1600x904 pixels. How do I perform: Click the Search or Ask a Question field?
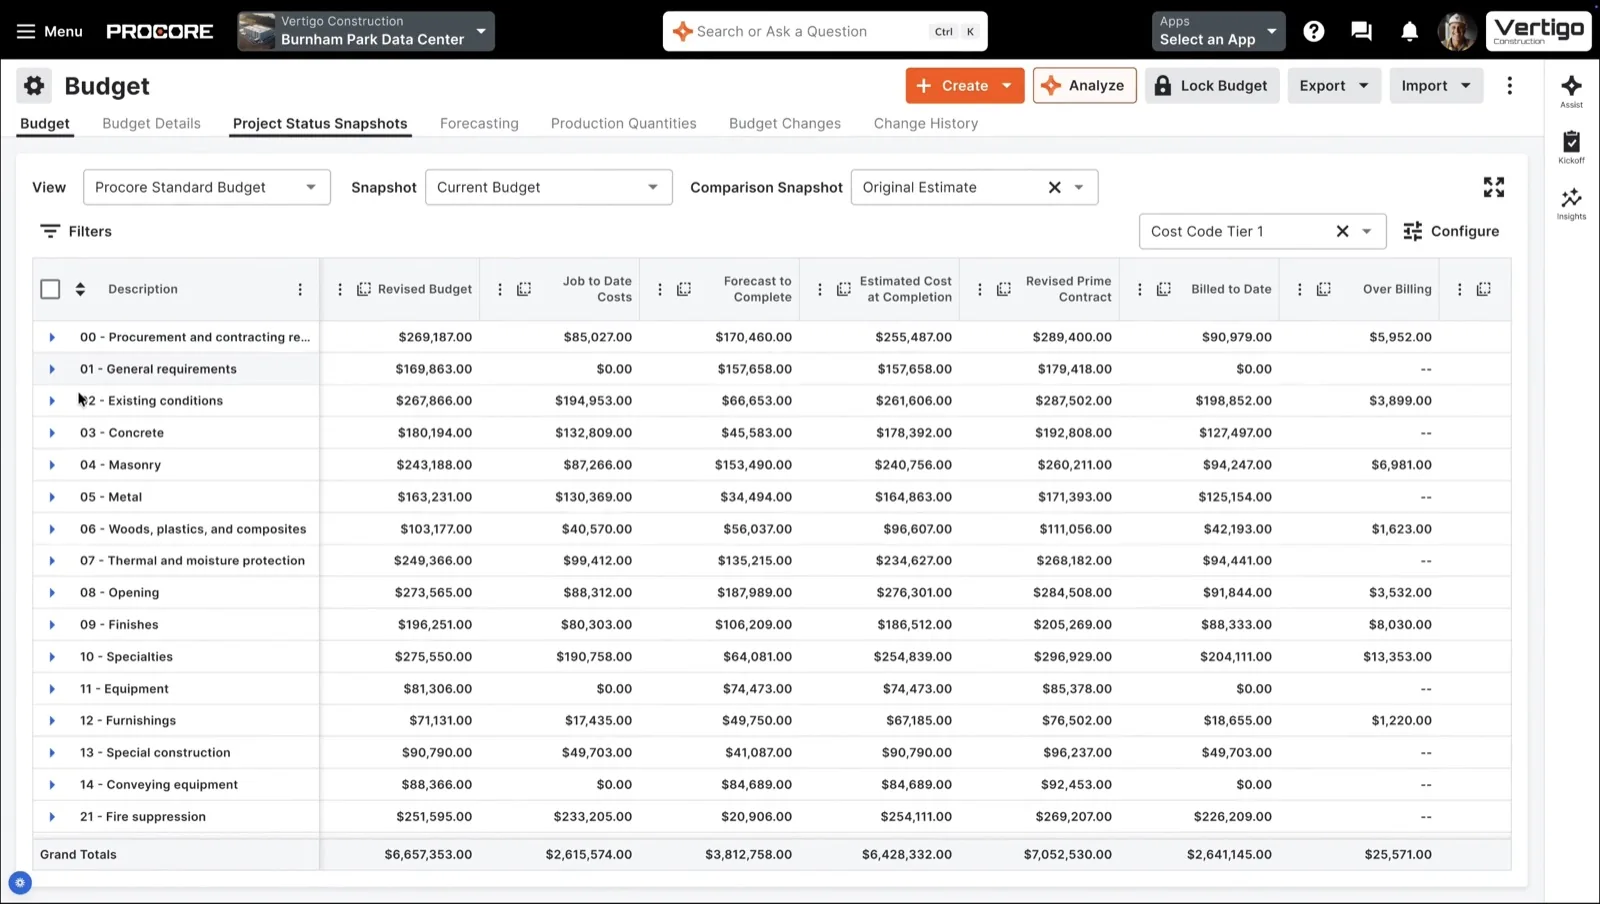pos(825,31)
